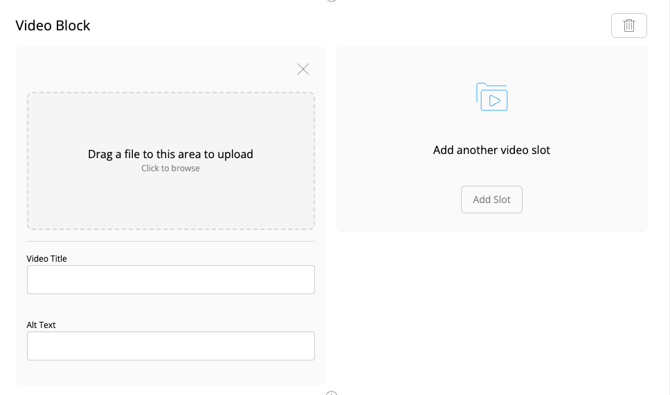This screenshot has width=670, height=395.
Task: Click 'Add another video slot' text
Action: click(491, 150)
